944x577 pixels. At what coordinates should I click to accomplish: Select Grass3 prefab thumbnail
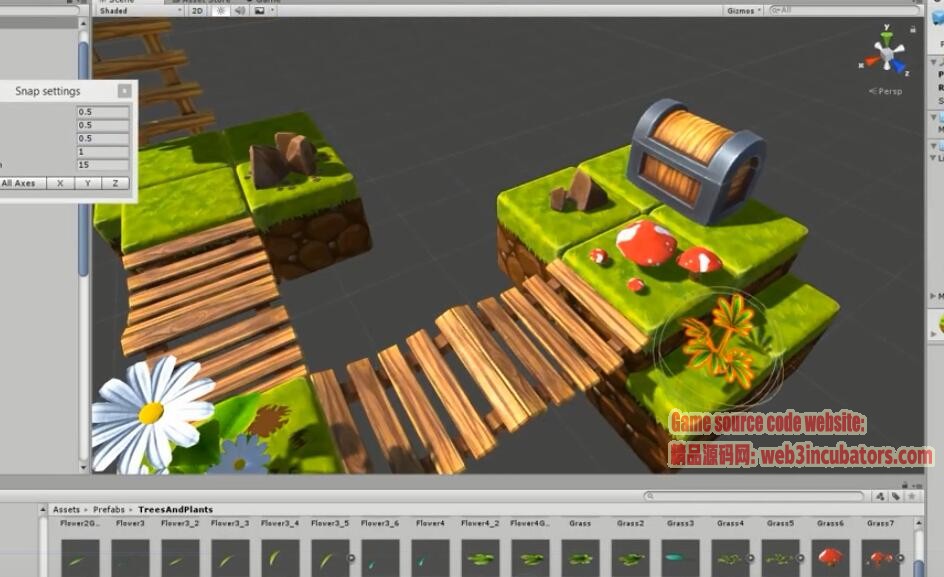pos(680,558)
